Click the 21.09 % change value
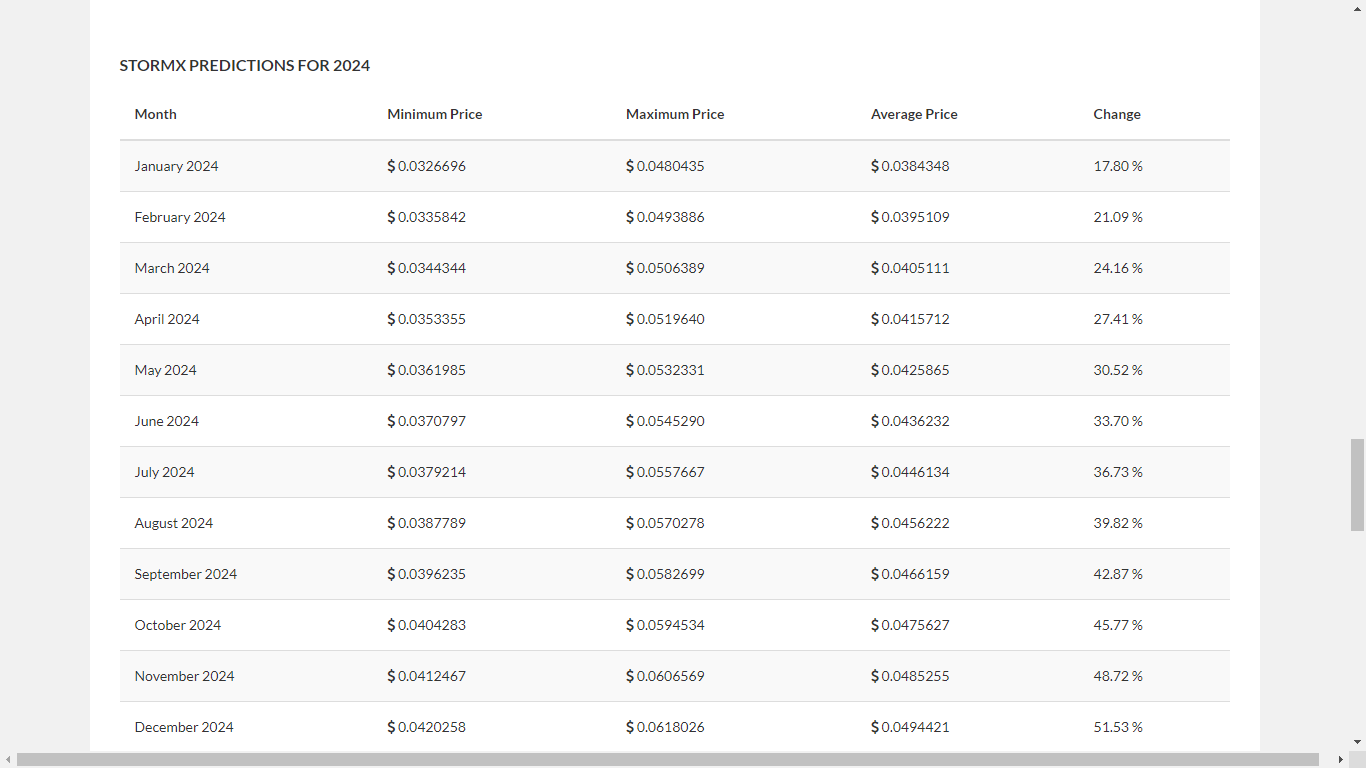 click(x=1118, y=217)
